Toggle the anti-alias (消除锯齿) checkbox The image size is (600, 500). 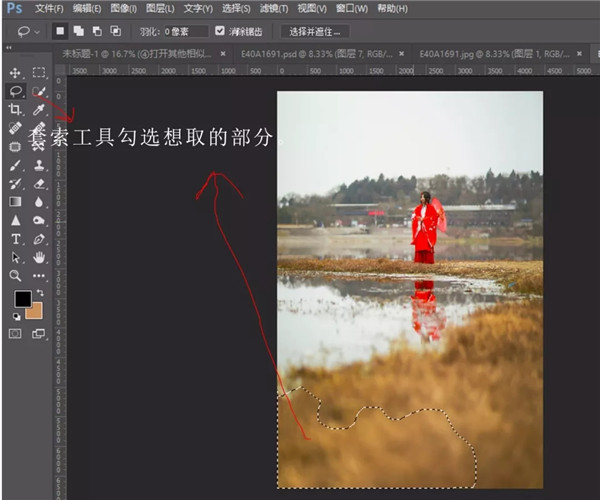pyautogui.click(x=220, y=31)
